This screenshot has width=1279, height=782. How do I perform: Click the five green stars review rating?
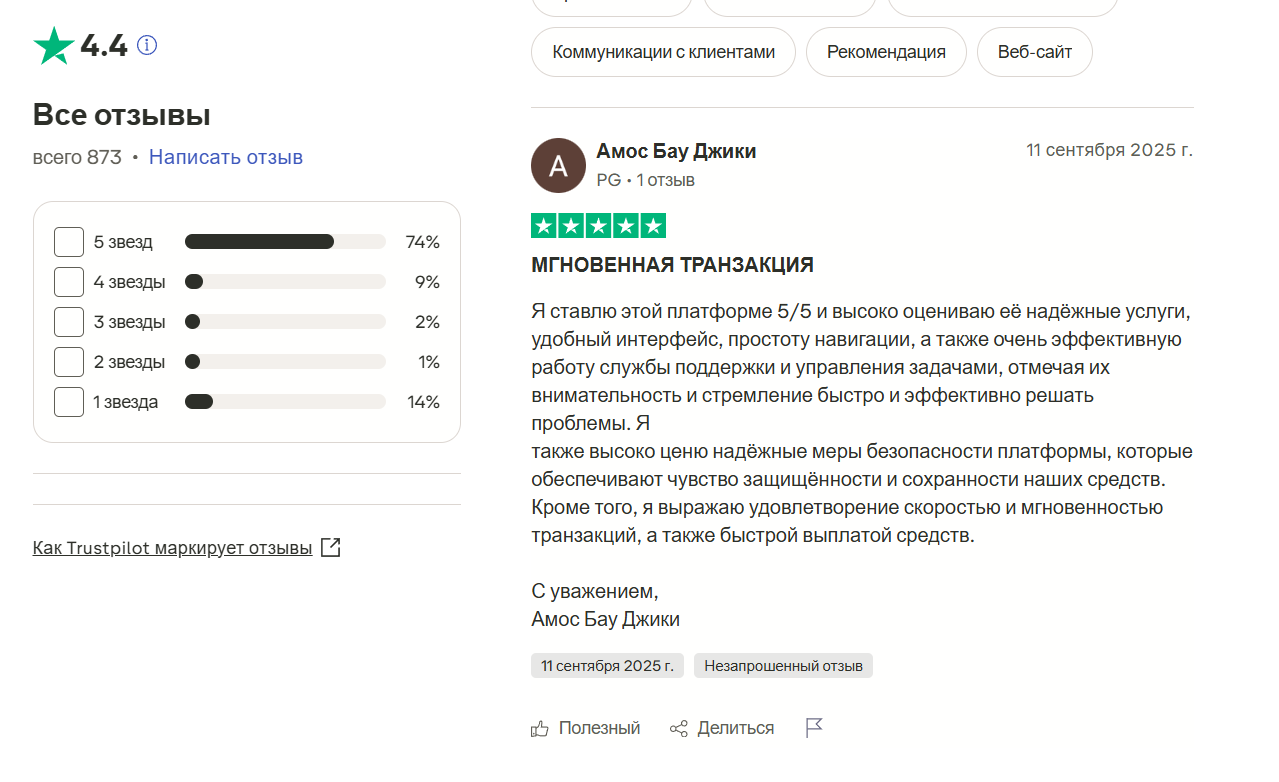coord(598,226)
